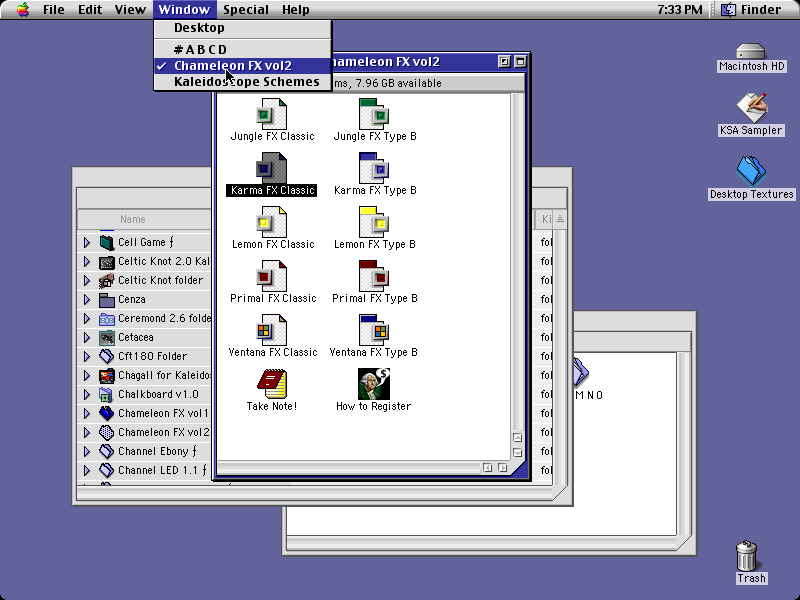Select the Jungle FX Type B icon
800x600 pixels.
point(374,114)
